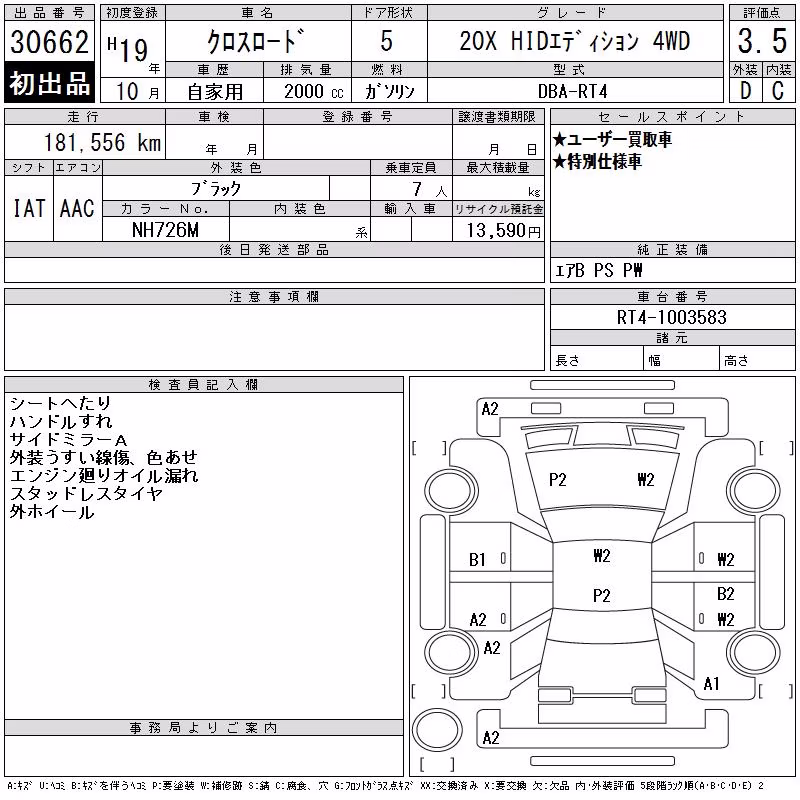Image resolution: width=800 pixels, height=800 pixels.
Task: Click the 自家用 vehicle history value
Action: 215,92
